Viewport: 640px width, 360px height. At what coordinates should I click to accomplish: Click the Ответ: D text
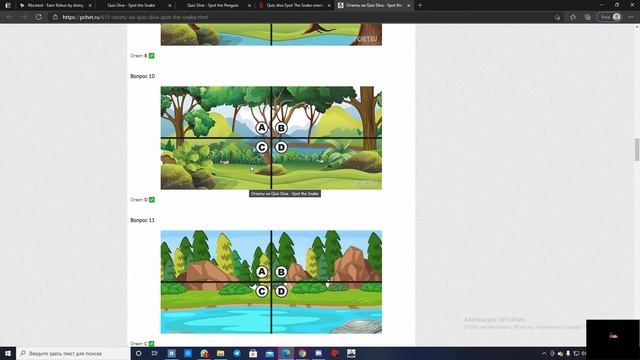click(x=139, y=200)
